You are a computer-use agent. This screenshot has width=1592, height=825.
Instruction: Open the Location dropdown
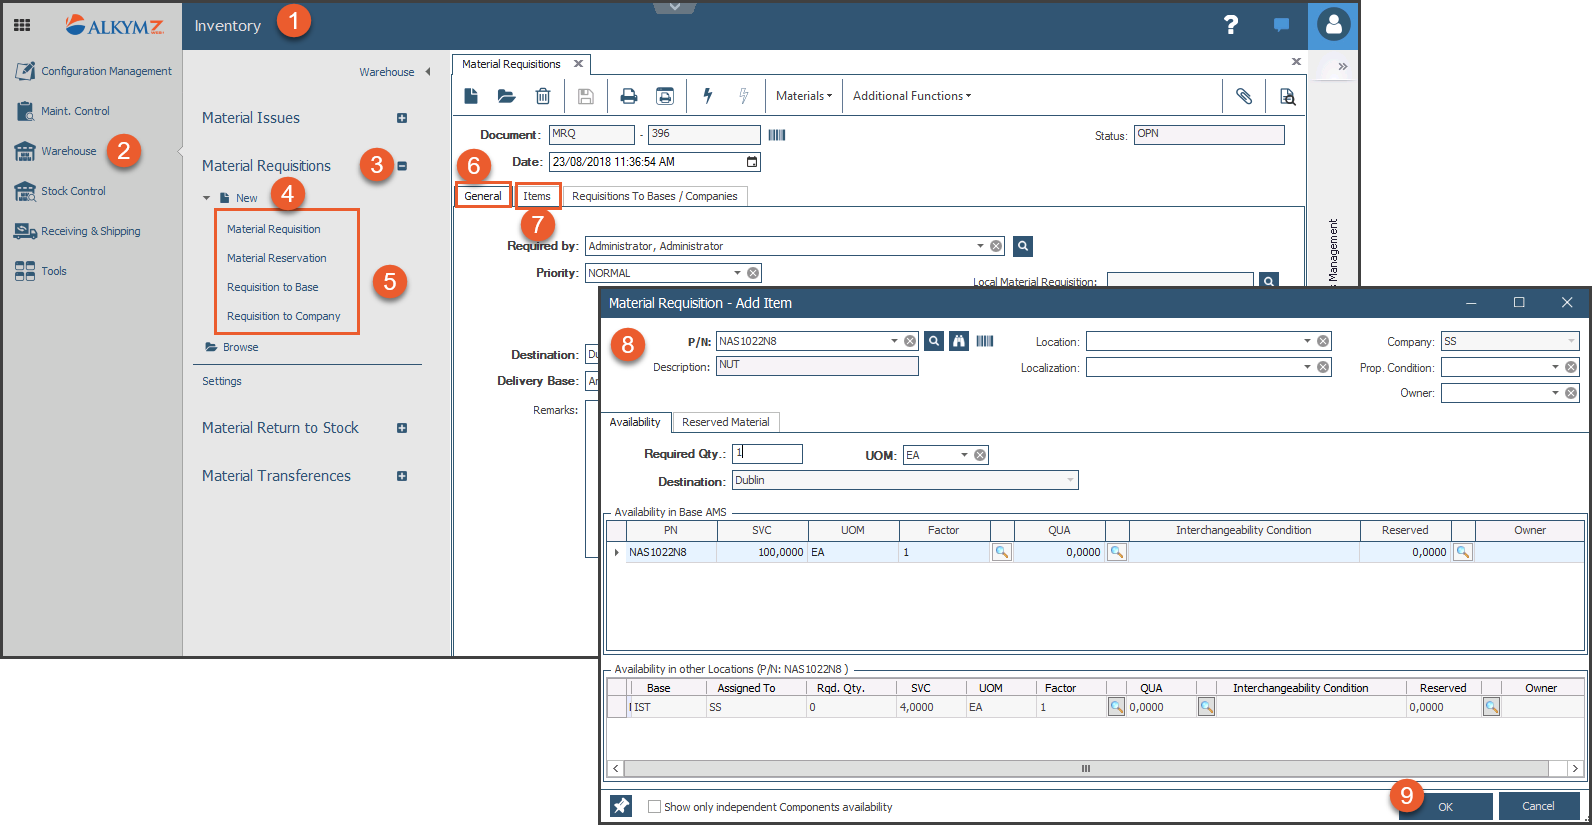coord(1307,341)
